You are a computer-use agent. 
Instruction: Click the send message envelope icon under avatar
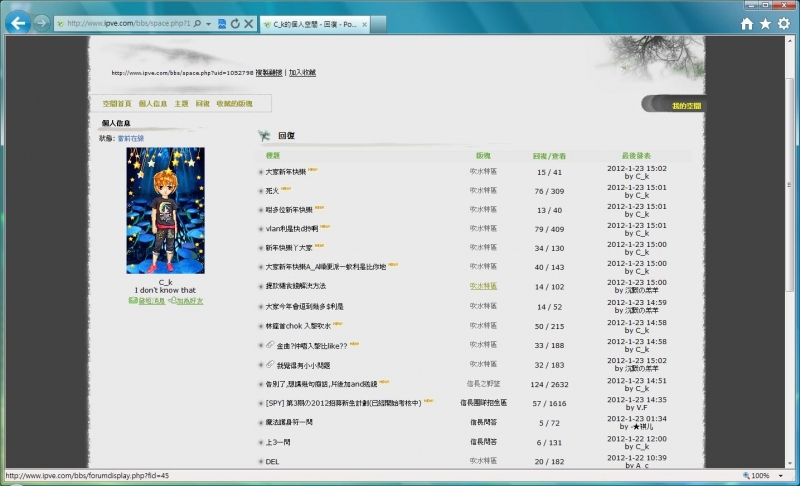(x=133, y=301)
